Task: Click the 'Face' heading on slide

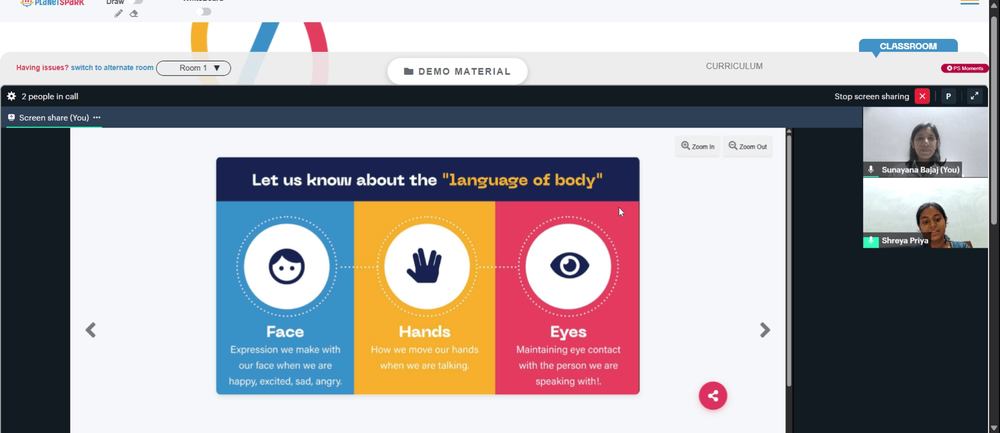Action: (285, 332)
